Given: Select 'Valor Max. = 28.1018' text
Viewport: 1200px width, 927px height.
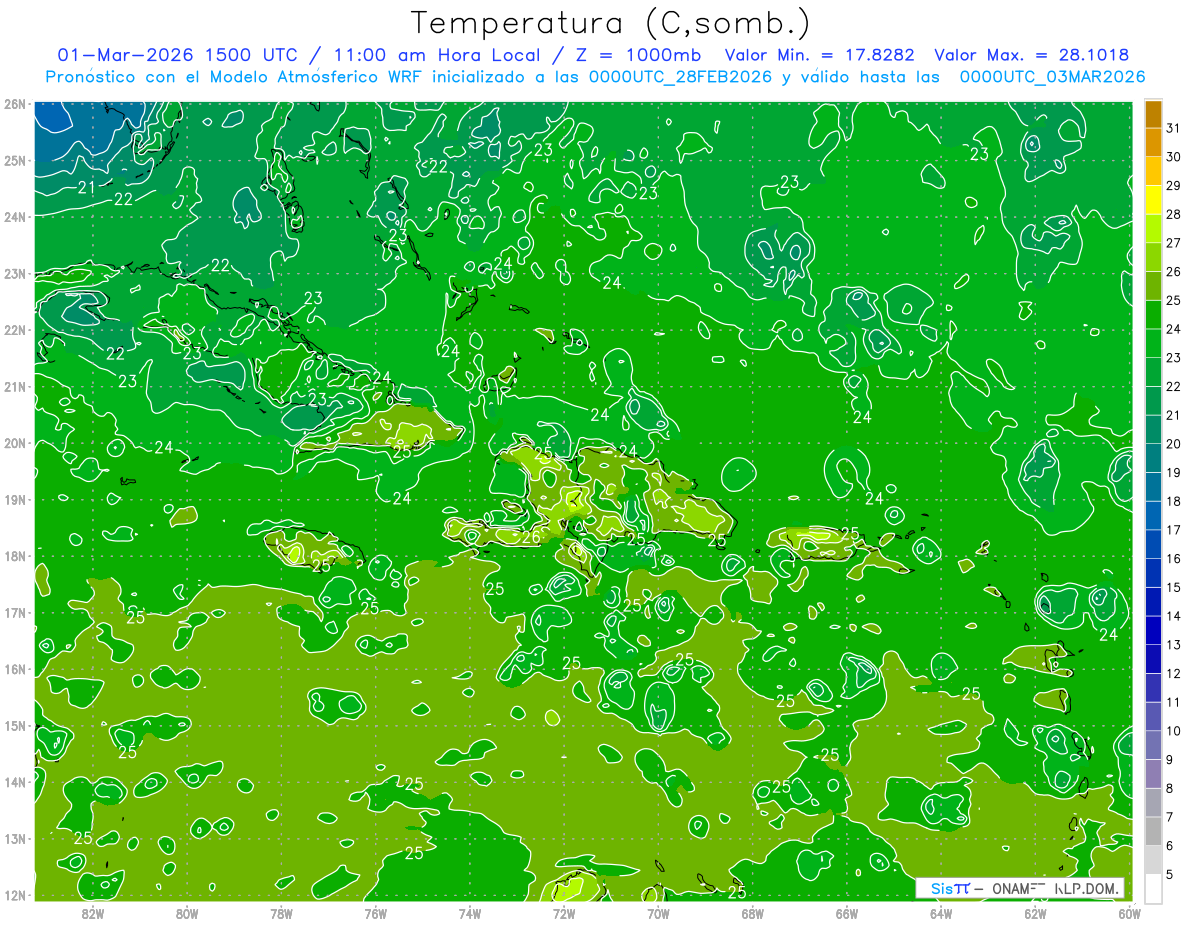Looking at the screenshot, I should [1031, 55].
